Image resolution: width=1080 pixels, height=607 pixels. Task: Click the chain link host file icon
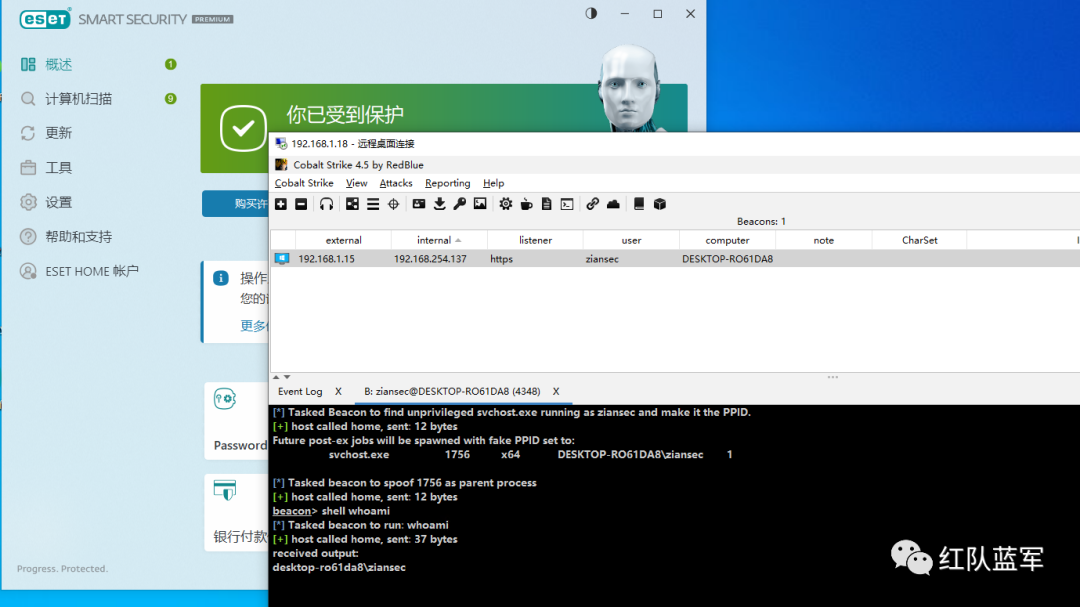[592, 204]
